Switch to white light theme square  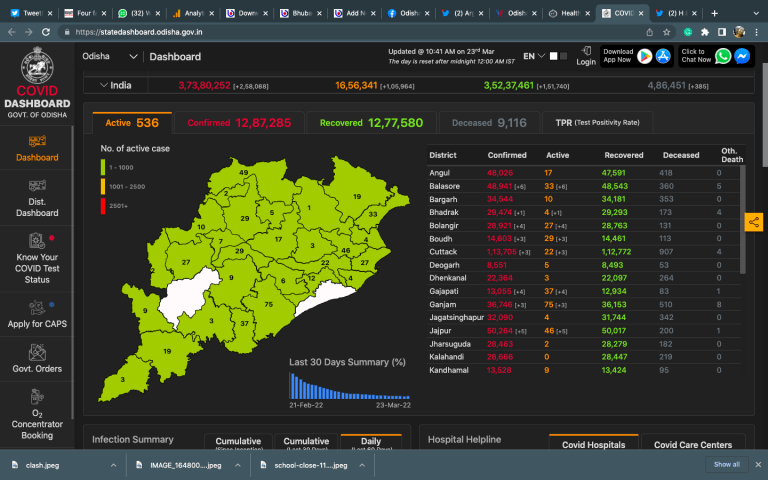[x=553, y=57]
